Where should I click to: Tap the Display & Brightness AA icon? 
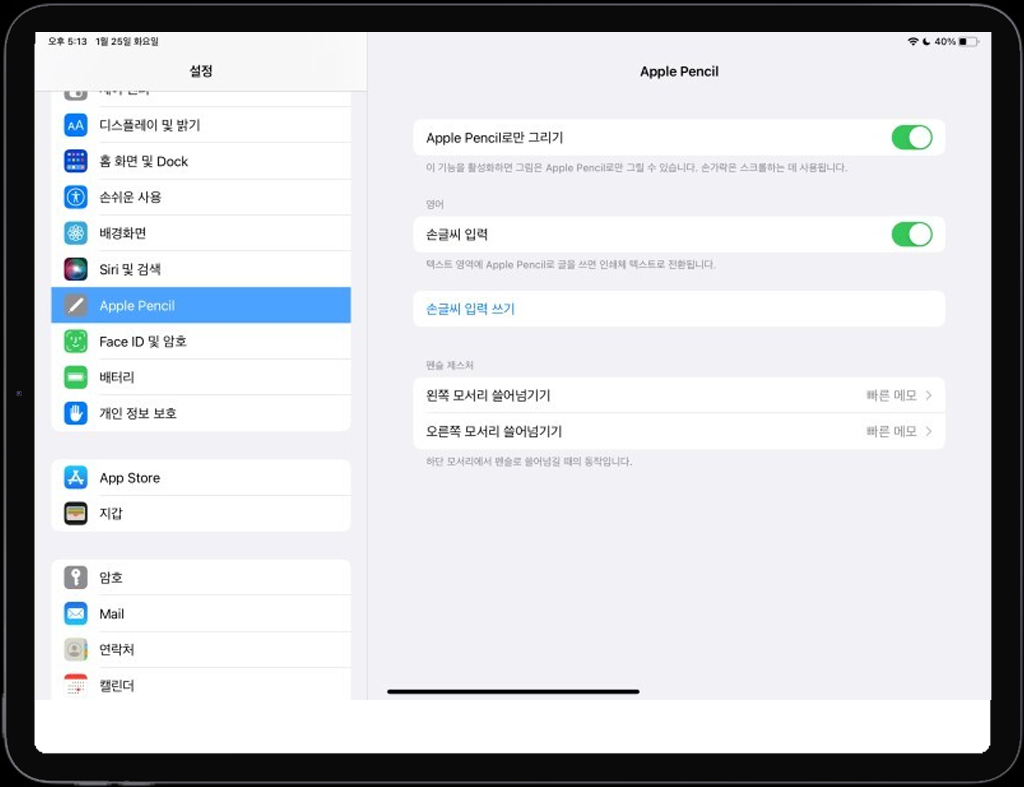[x=76, y=125]
